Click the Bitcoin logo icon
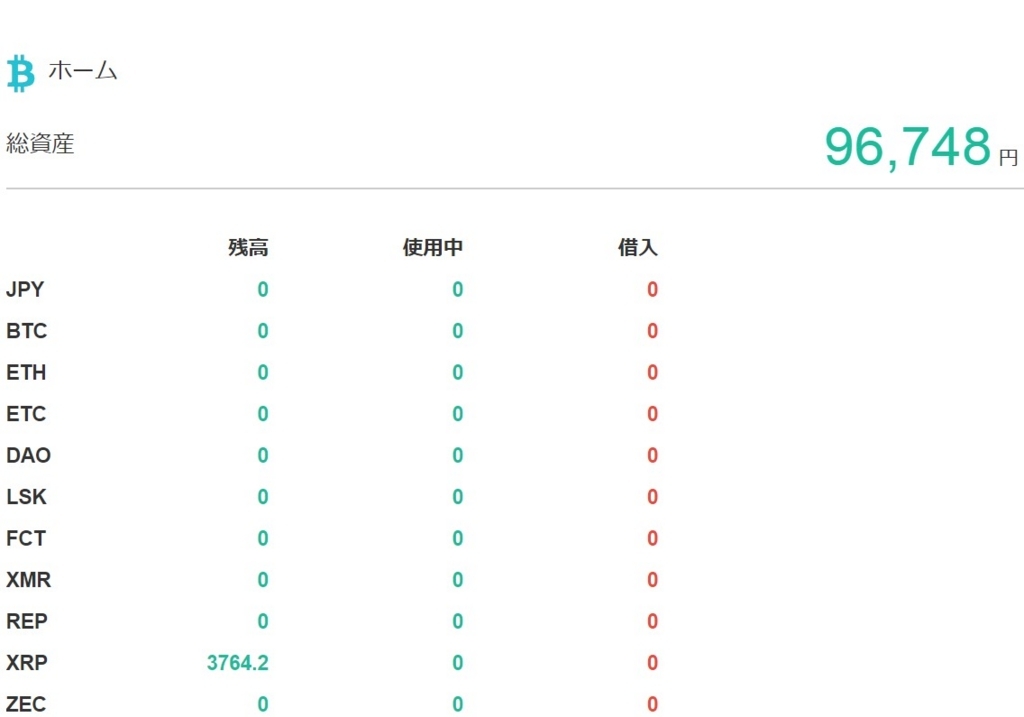The image size is (1024, 717). 20,73
